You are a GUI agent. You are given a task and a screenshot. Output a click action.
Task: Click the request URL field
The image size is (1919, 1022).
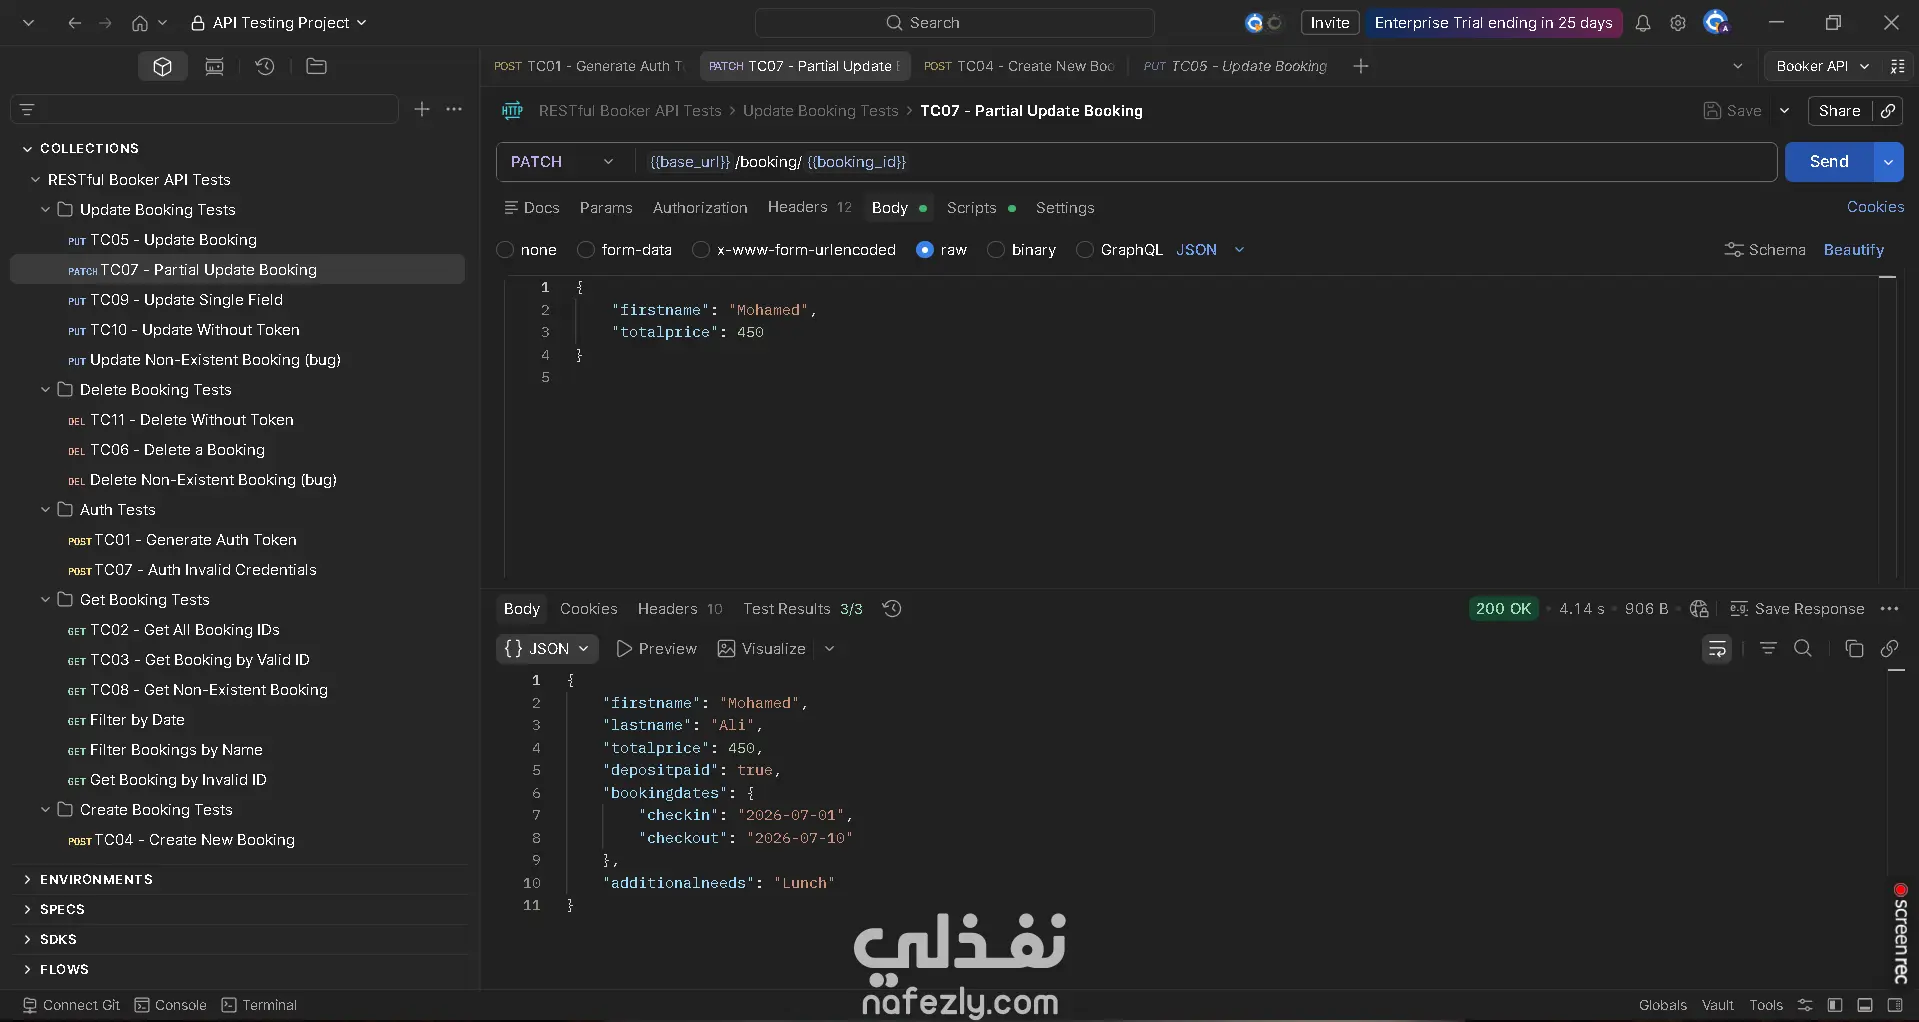tap(1204, 162)
